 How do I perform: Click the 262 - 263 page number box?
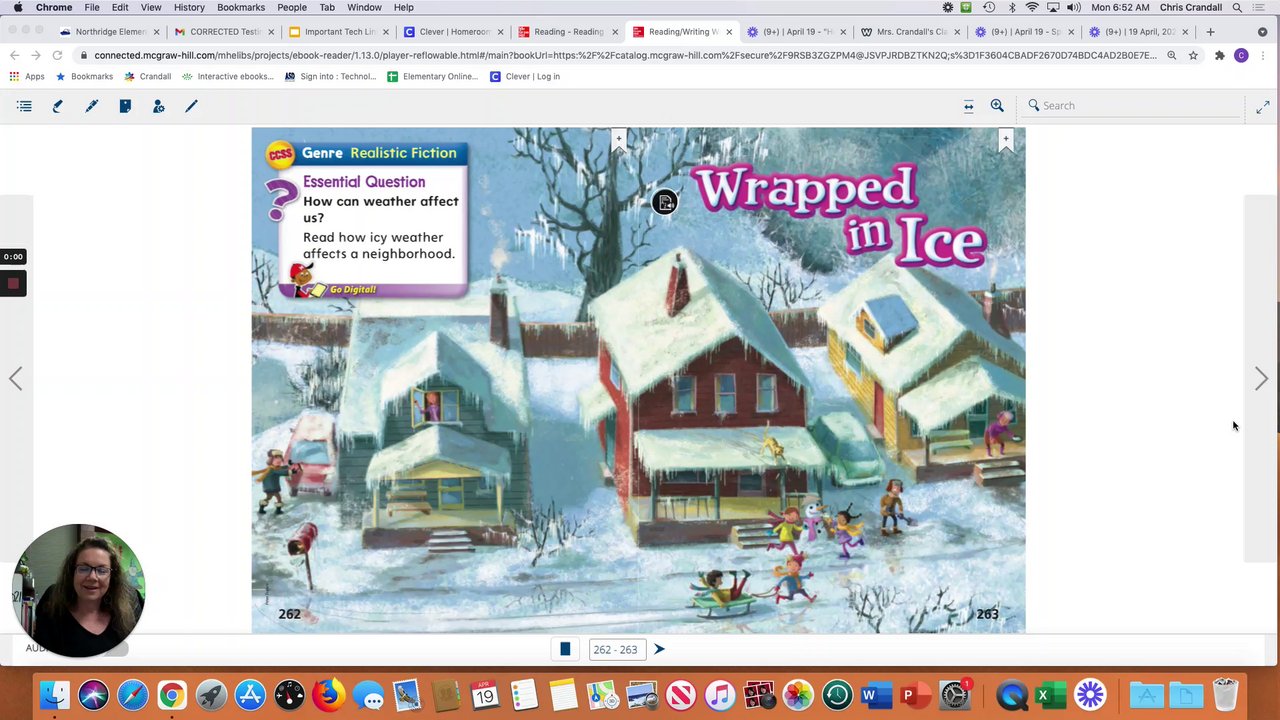click(615, 650)
